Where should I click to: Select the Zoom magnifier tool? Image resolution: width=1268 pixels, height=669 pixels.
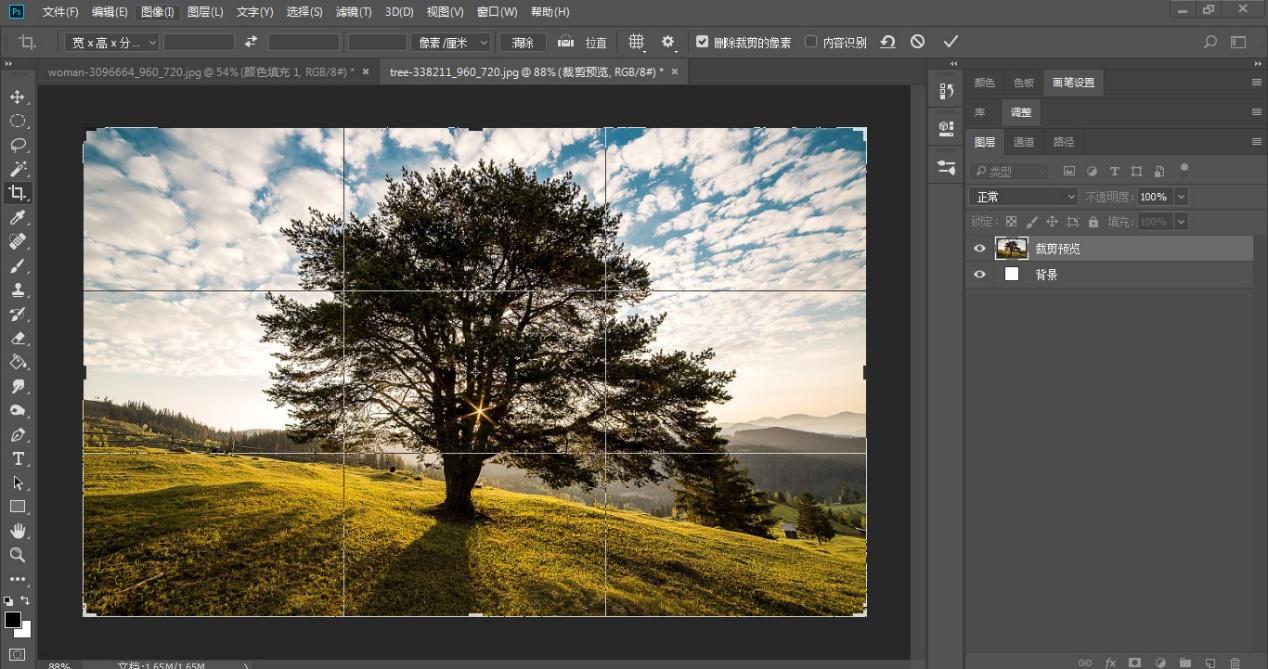pyautogui.click(x=18, y=555)
